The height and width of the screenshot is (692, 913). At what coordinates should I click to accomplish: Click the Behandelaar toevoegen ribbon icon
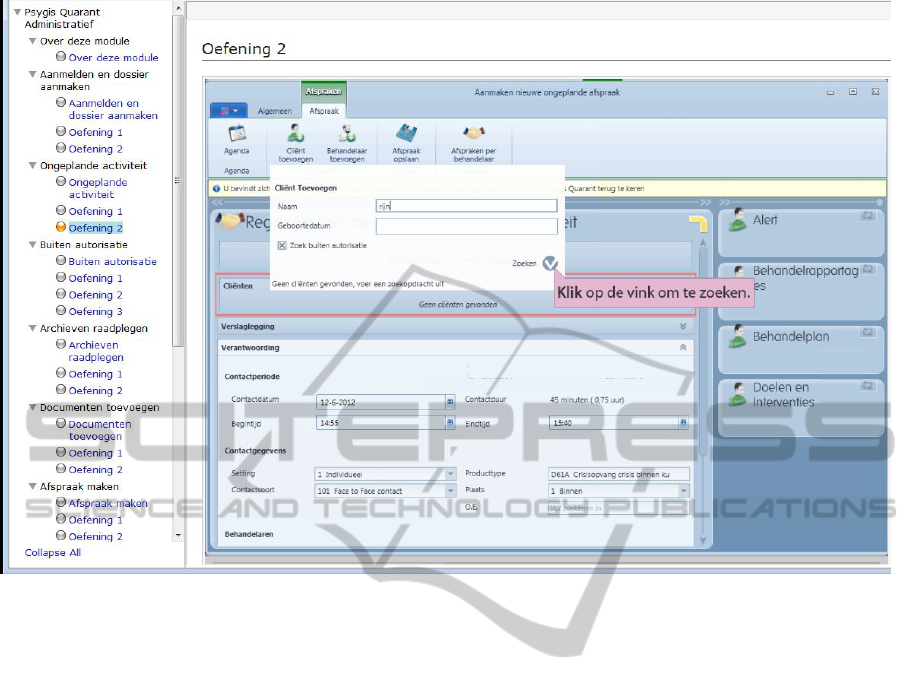click(347, 134)
